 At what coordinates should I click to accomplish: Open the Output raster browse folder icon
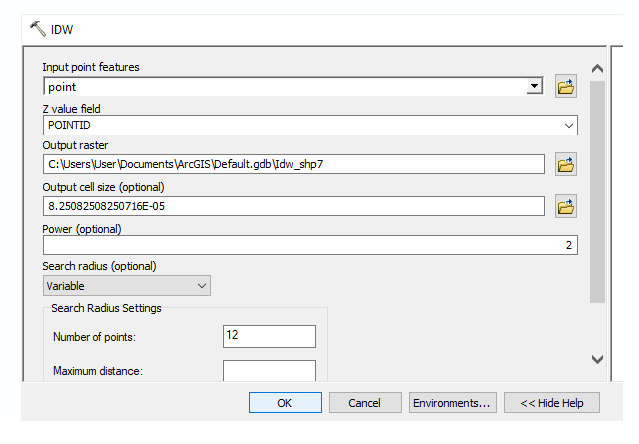click(x=566, y=164)
